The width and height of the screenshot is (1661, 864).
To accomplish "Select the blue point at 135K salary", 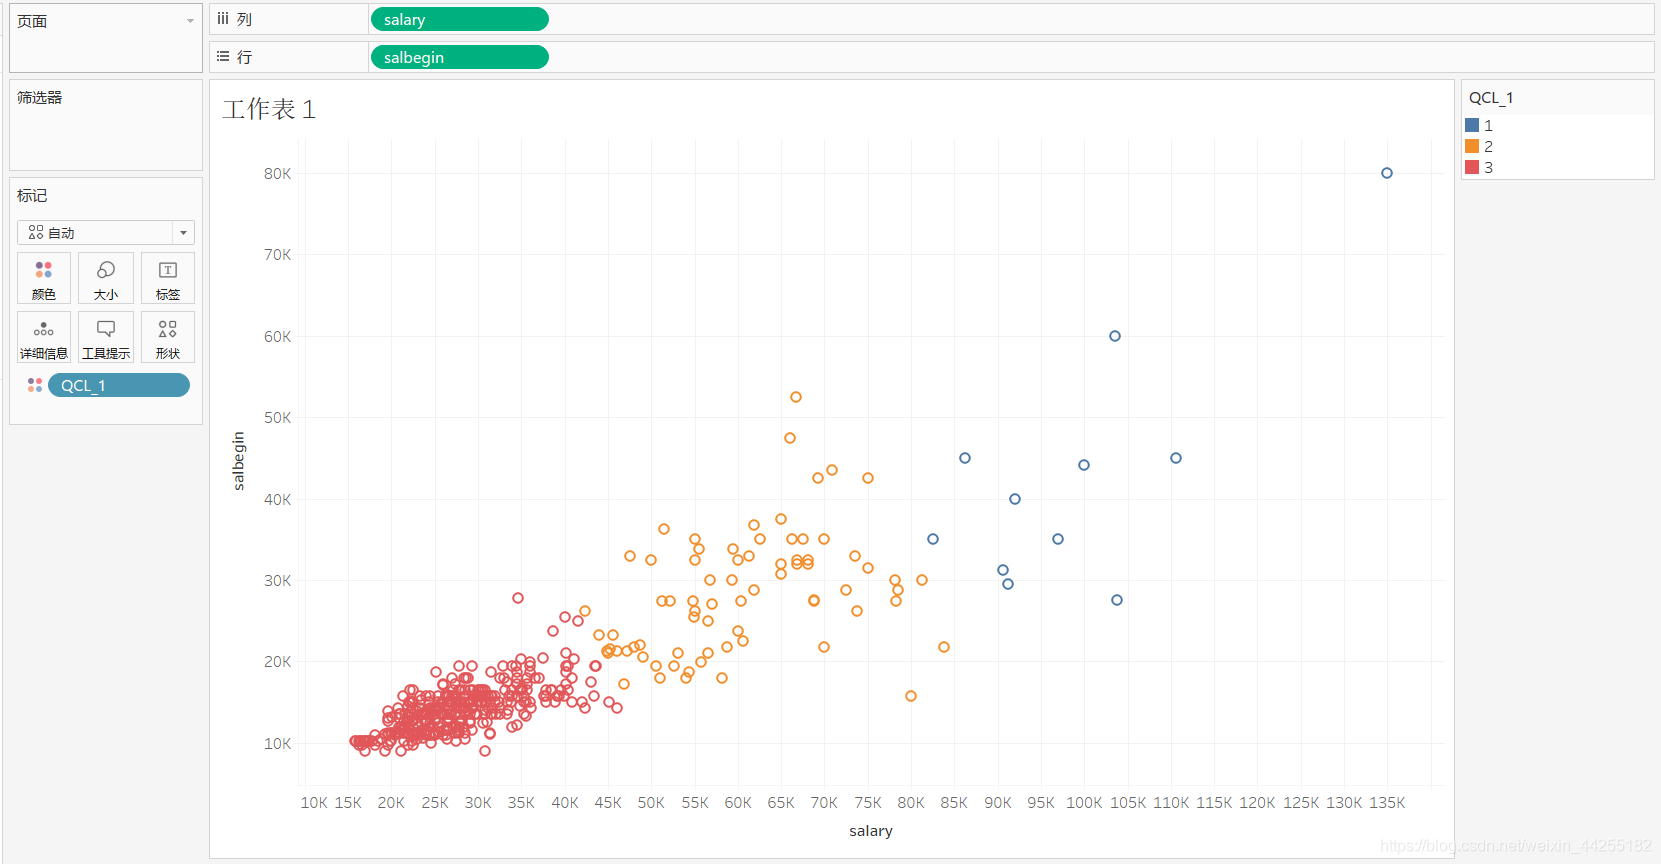I will point(1387,173).
